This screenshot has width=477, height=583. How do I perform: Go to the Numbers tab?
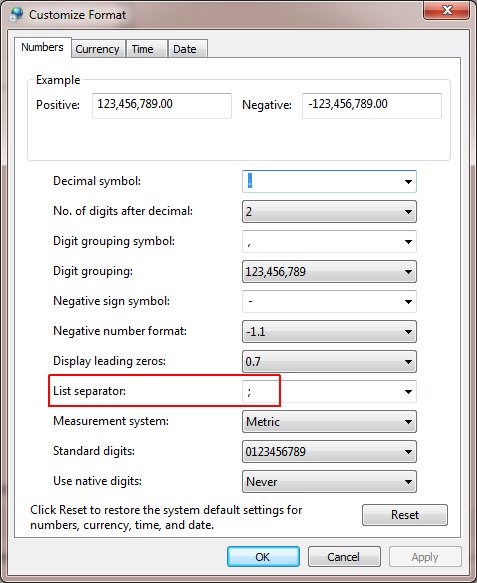pyautogui.click(x=42, y=48)
